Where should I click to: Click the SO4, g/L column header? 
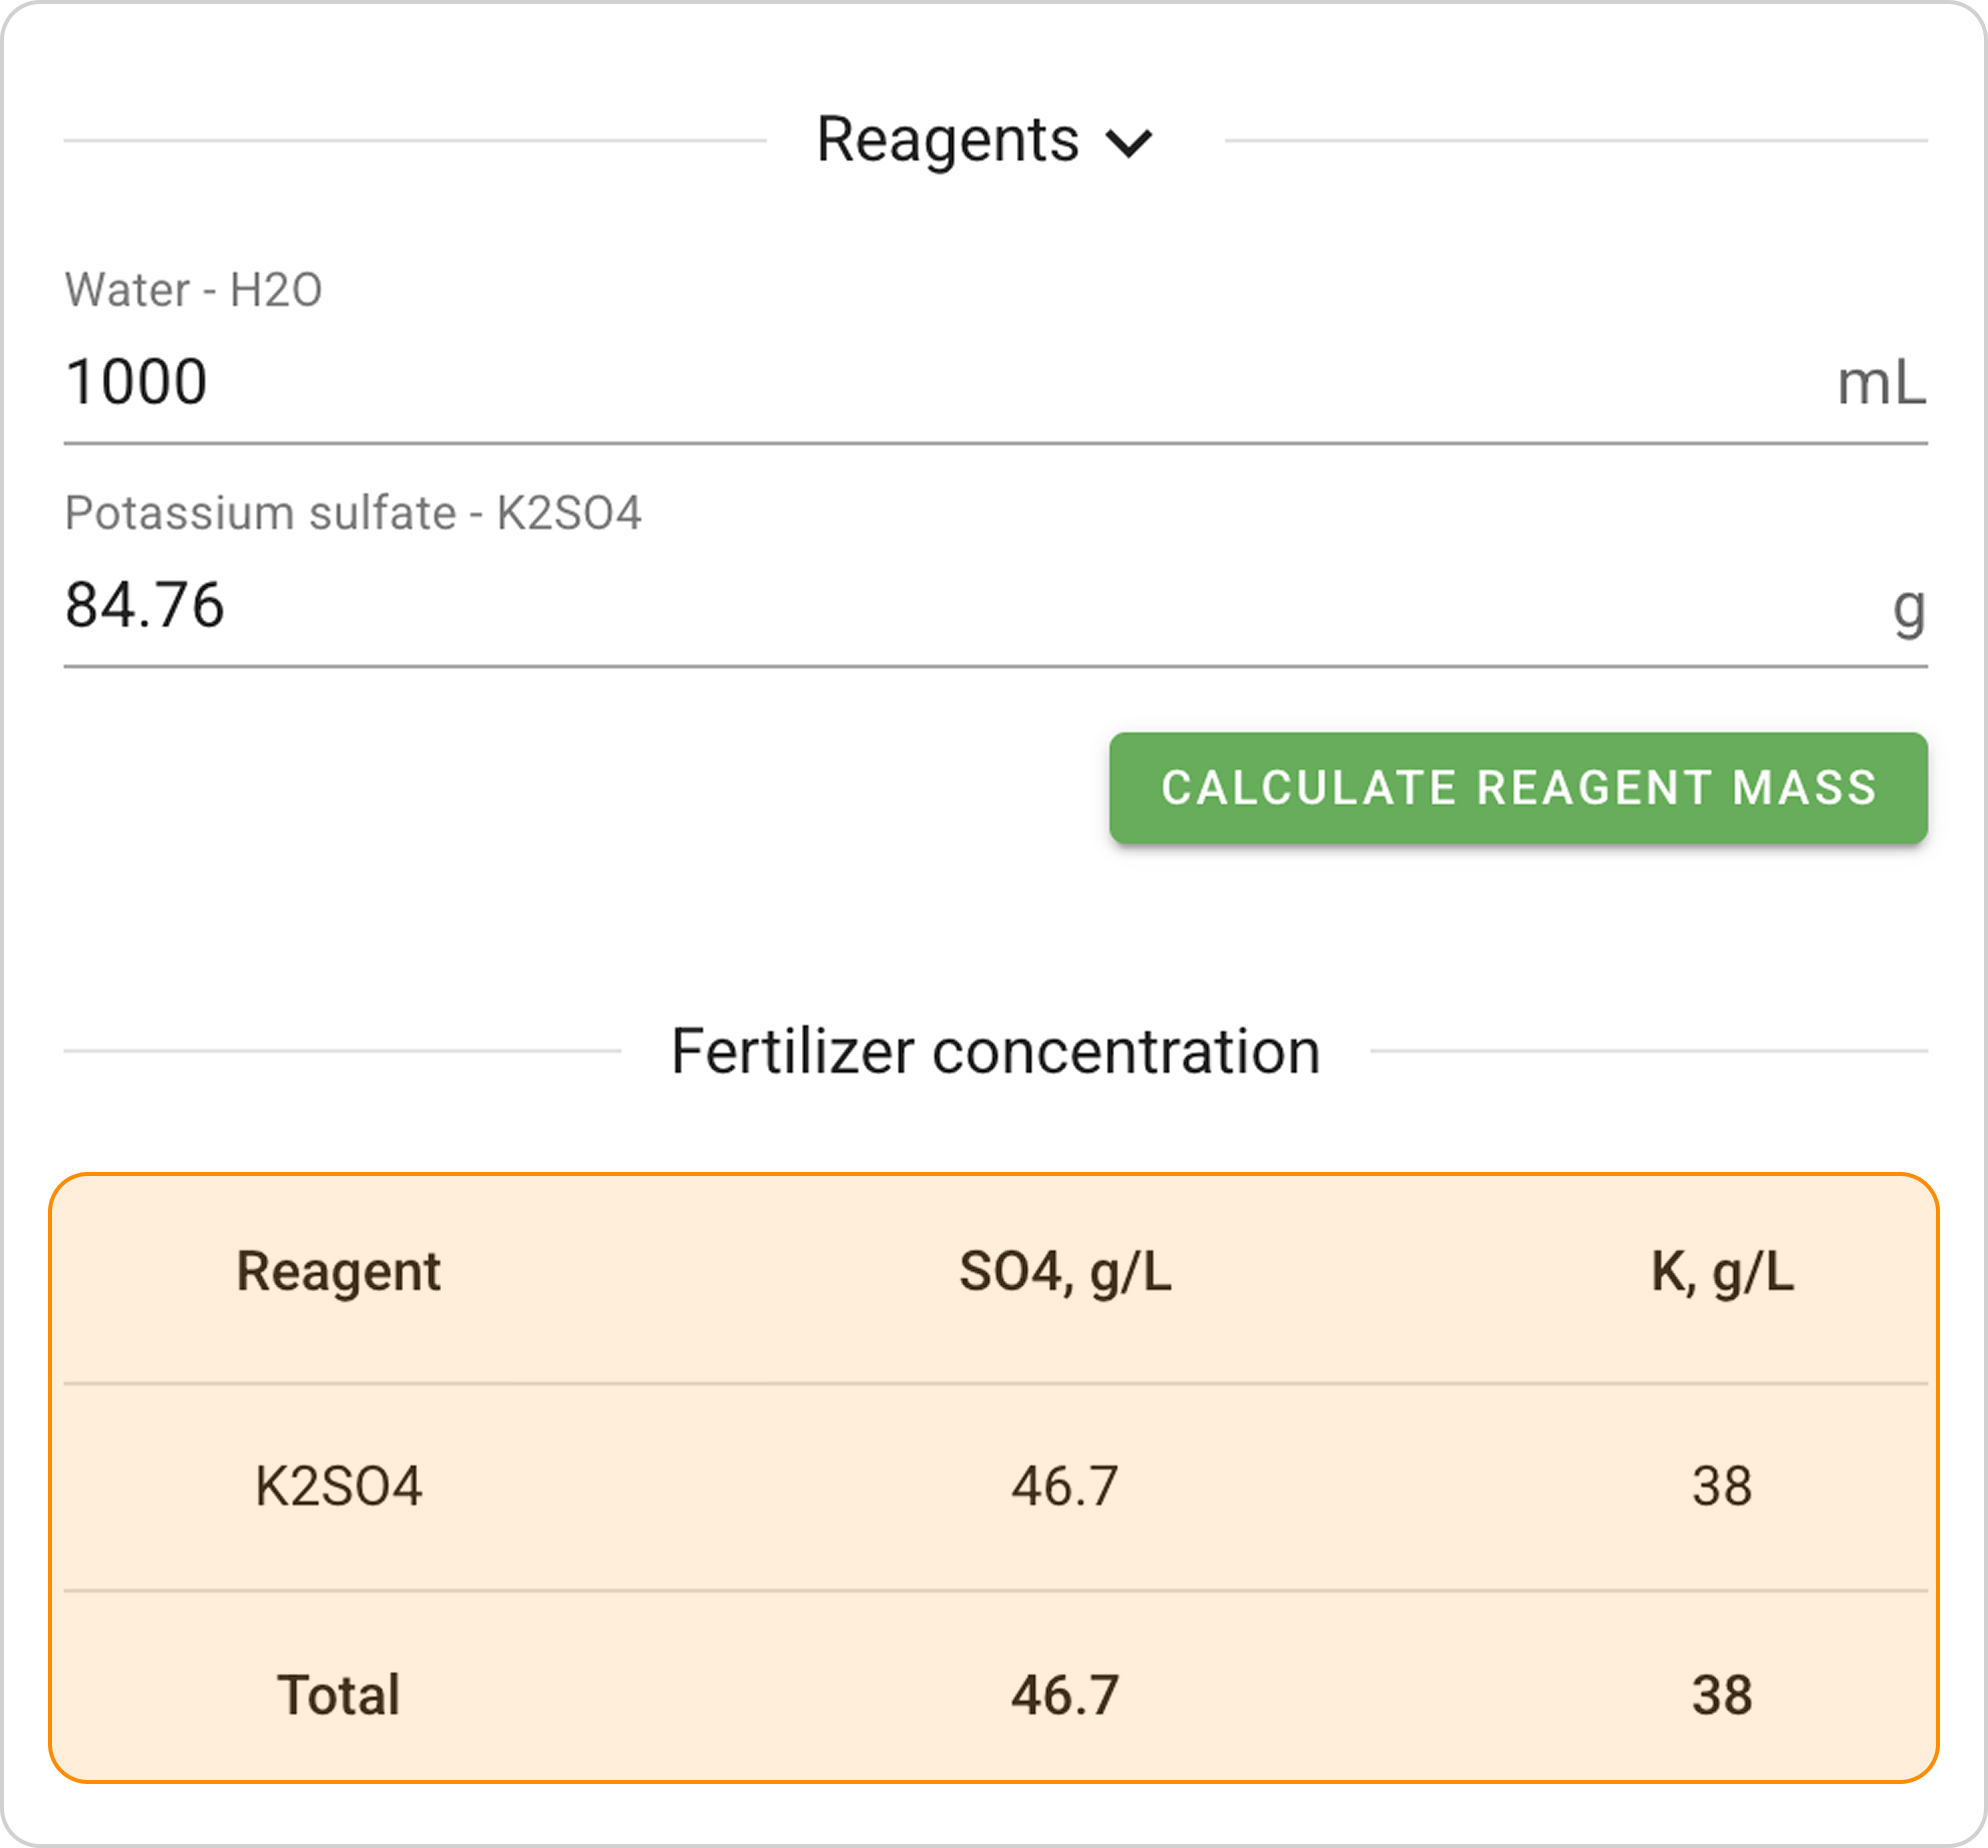click(x=1064, y=1272)
